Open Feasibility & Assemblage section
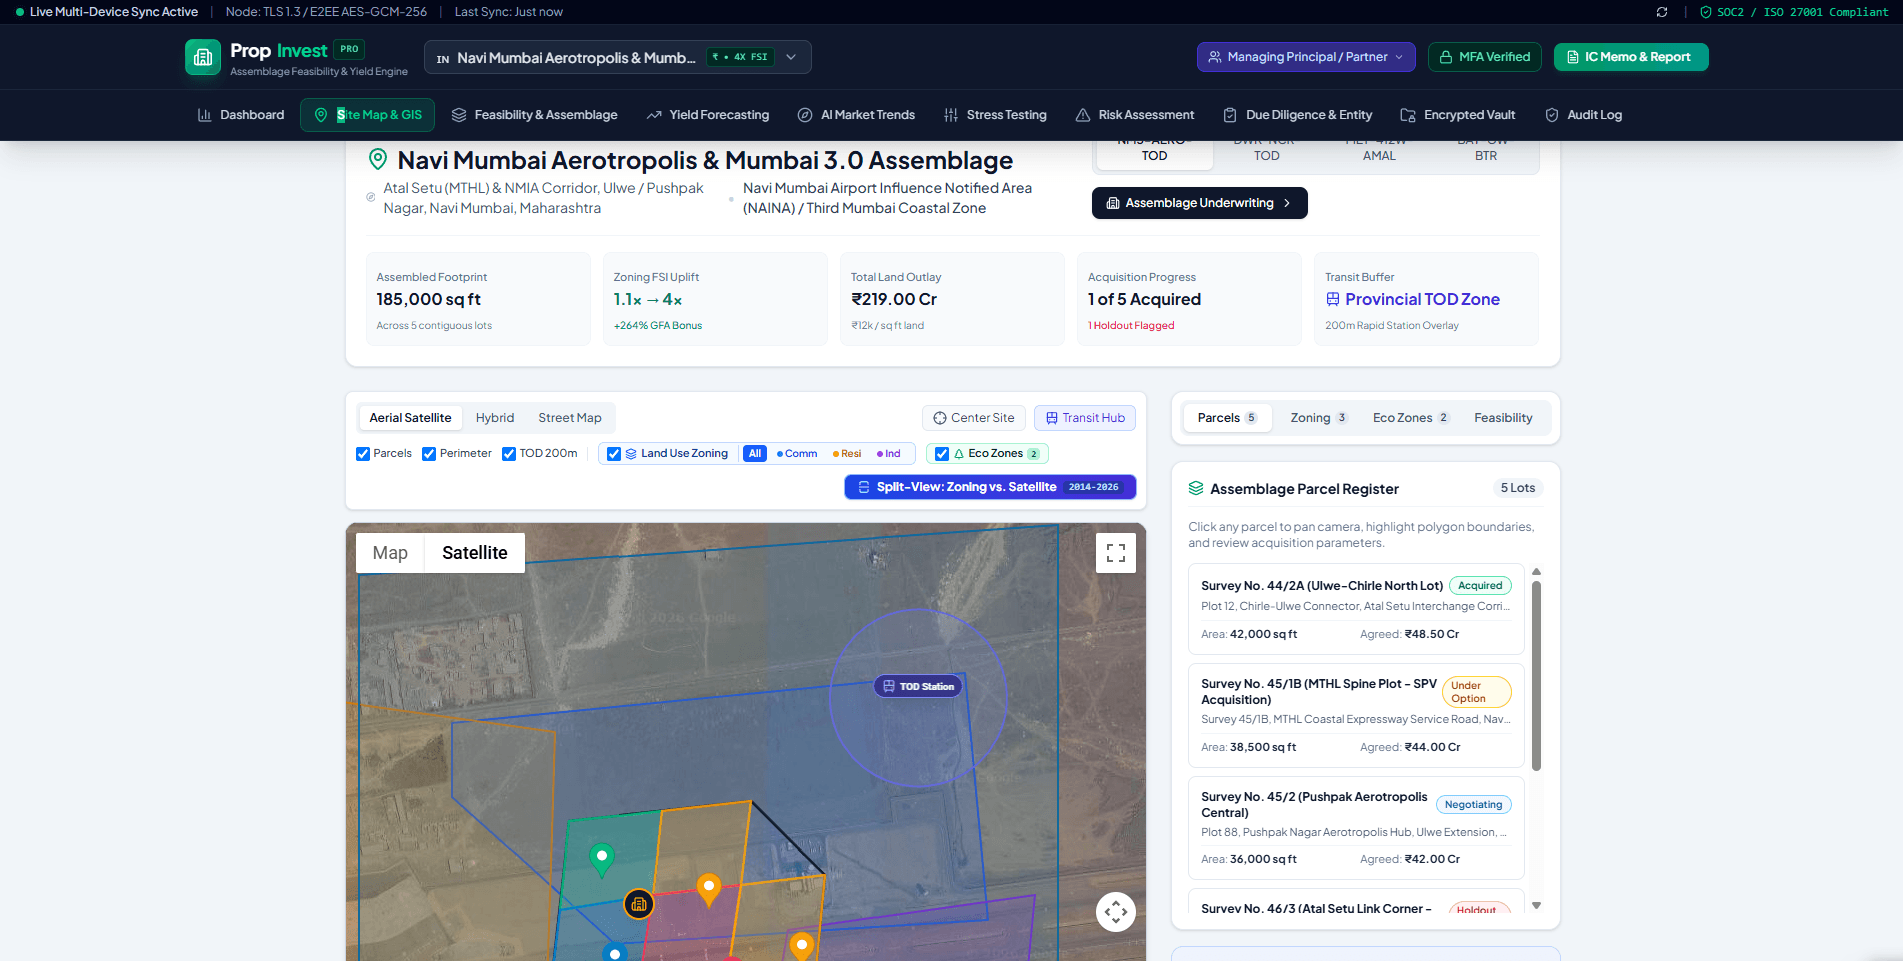 click(535, 115)
